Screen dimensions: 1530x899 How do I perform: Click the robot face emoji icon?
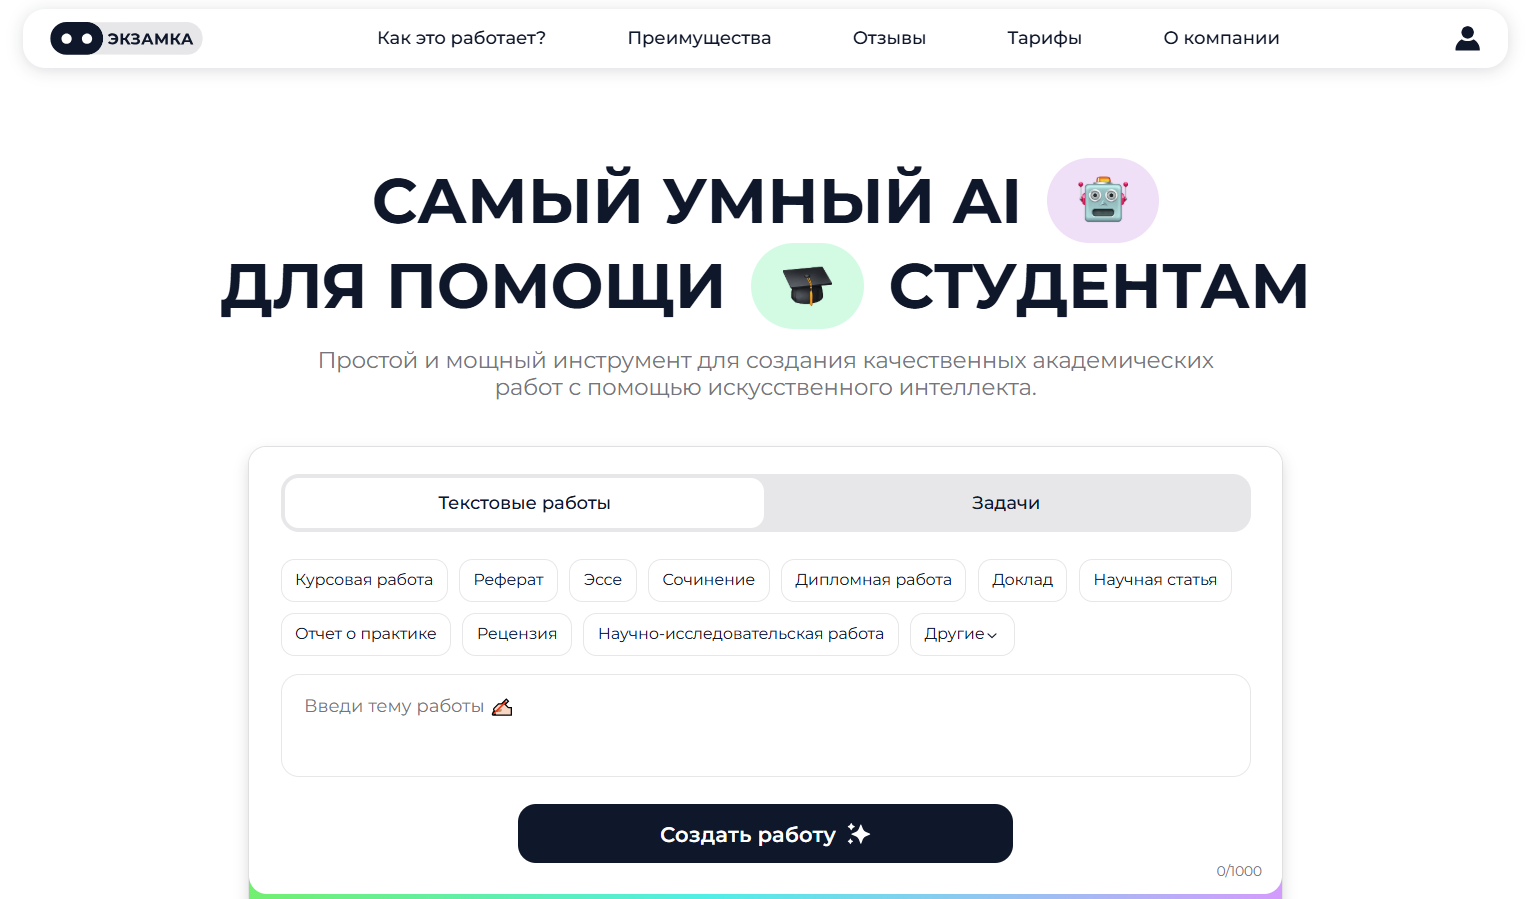[x=1103, y=200]
